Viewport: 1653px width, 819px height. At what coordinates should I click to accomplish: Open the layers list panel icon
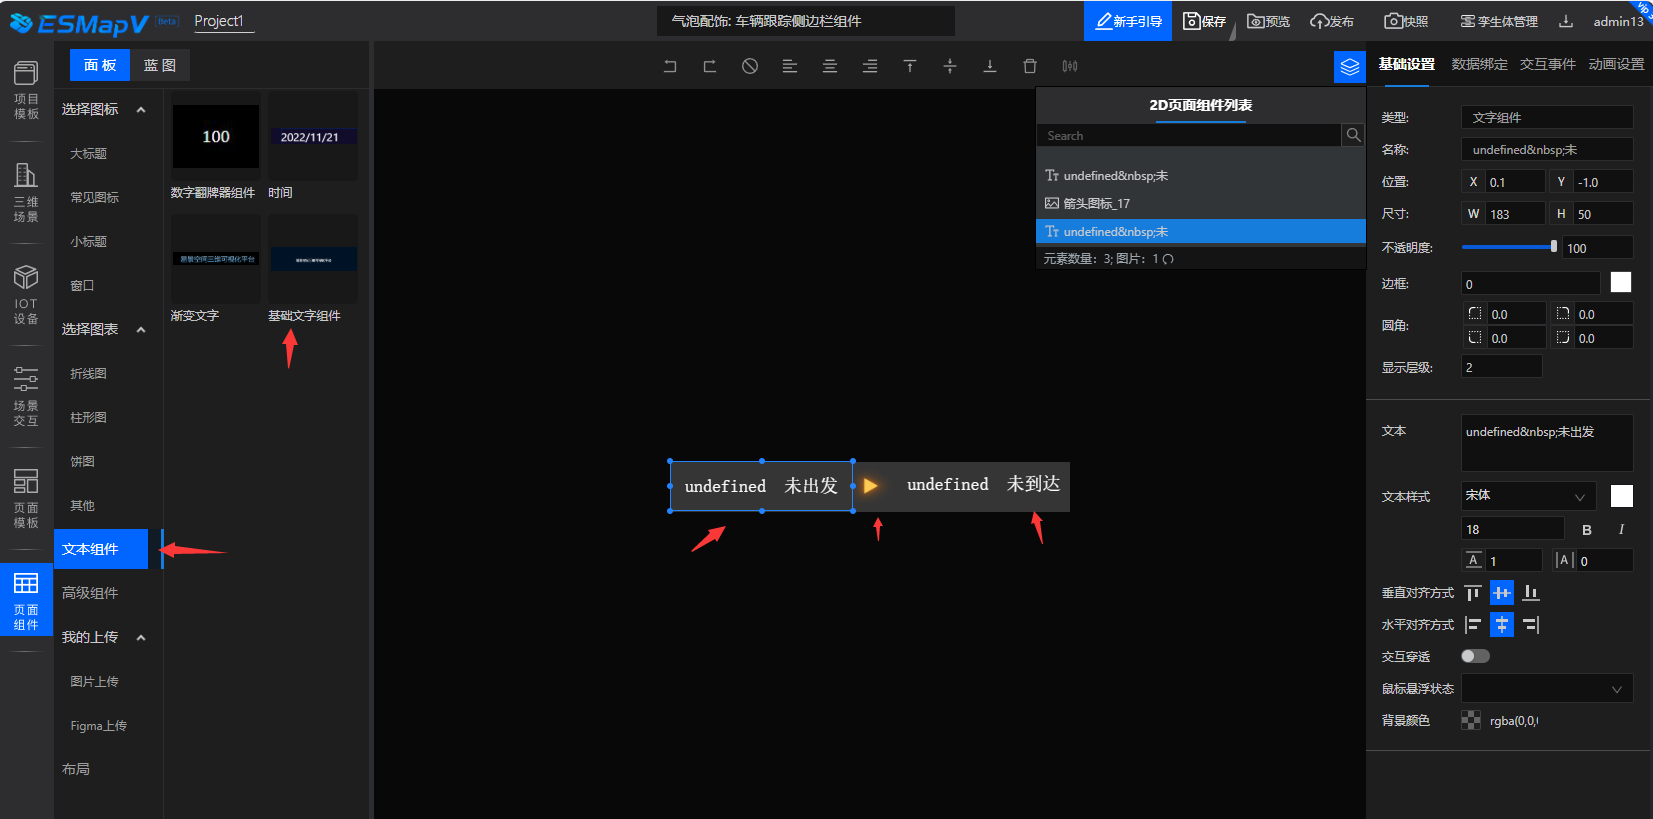tap(1350, 67)
